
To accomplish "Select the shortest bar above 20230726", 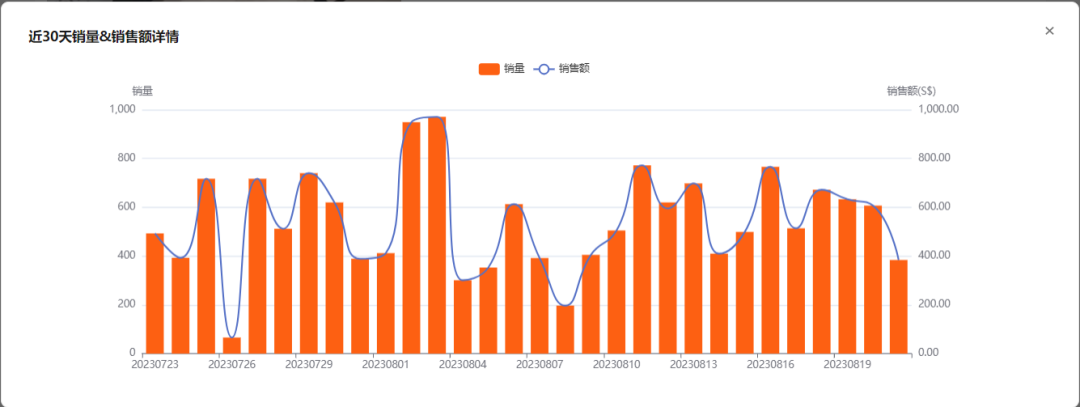I will click(232, 345).
